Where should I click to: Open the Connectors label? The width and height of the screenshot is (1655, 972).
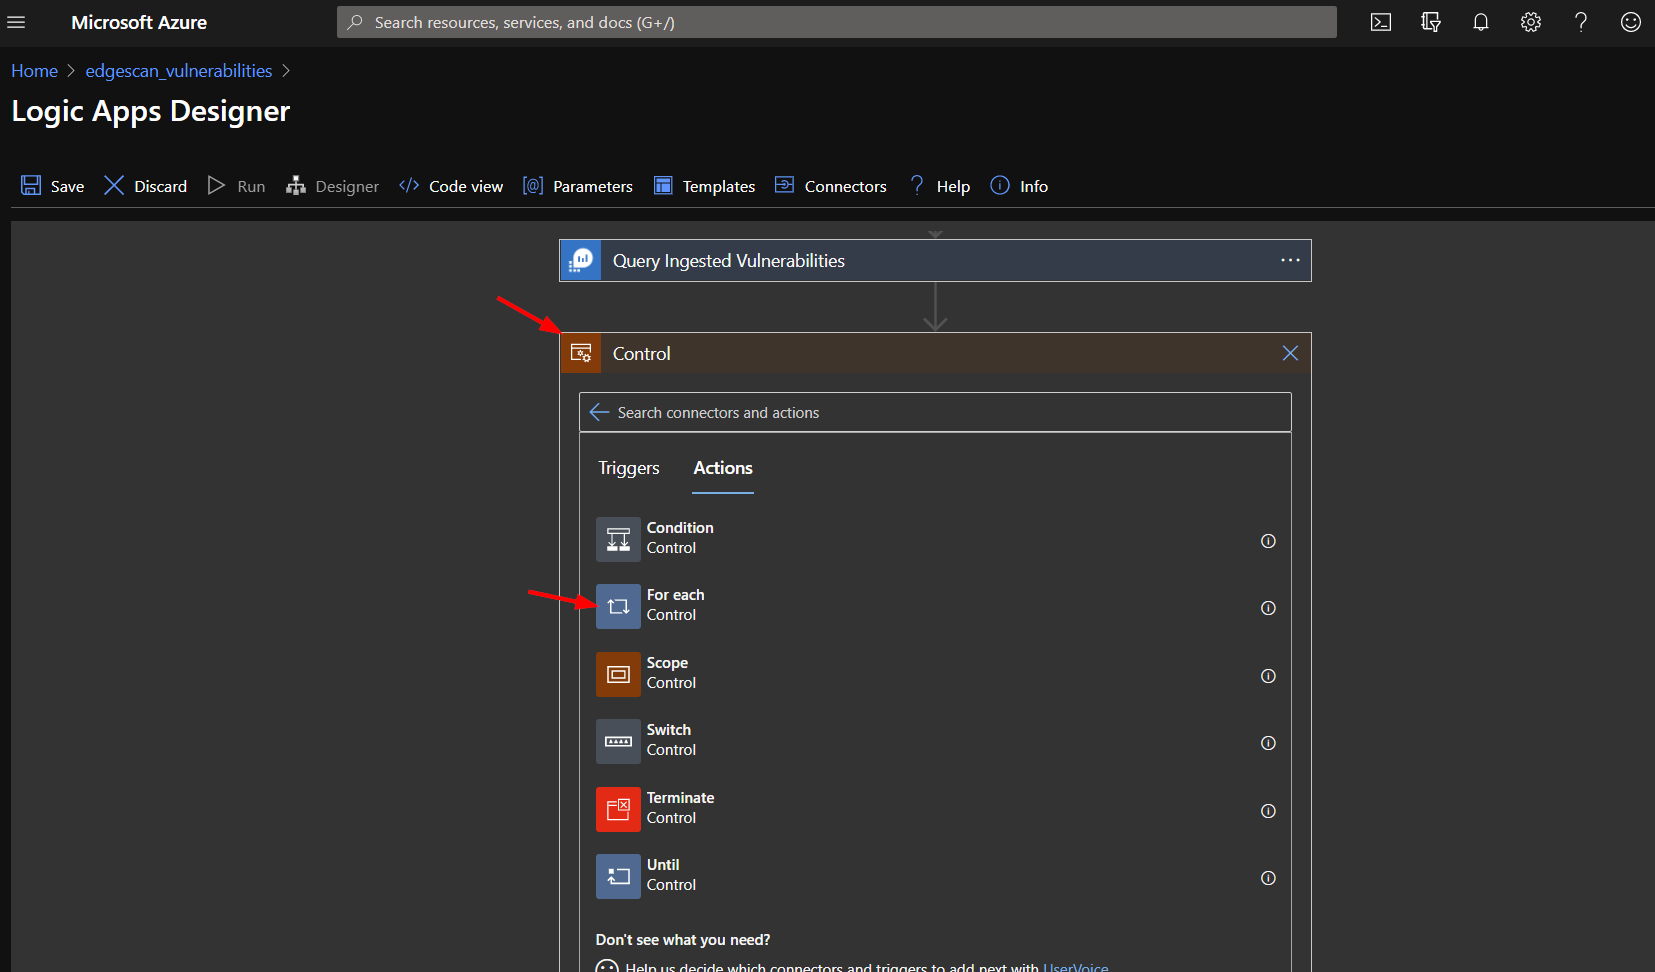click(x=846, y=186)
